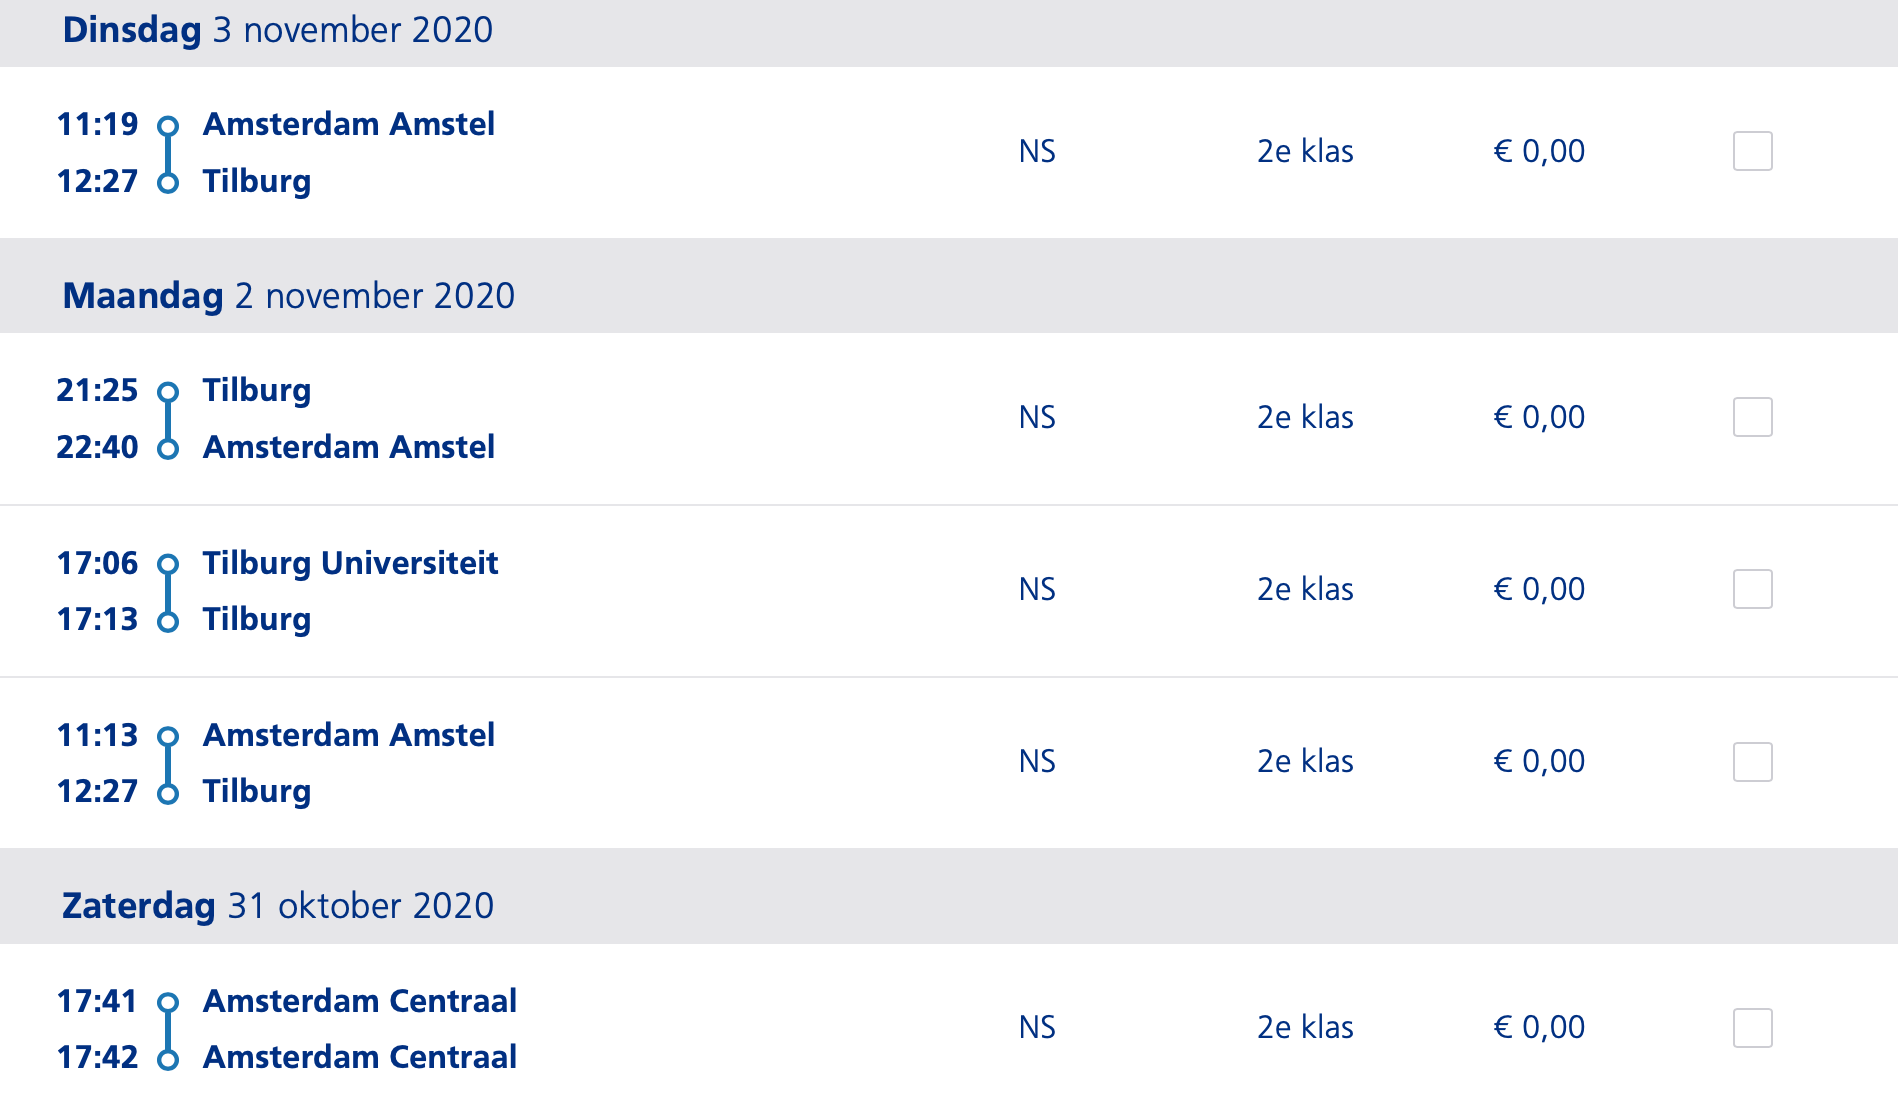Select the 21:25 Tilburg to Amsterdam Amstel checkbox
The image size is (1898, 1110).
(x=1752, y=417)
